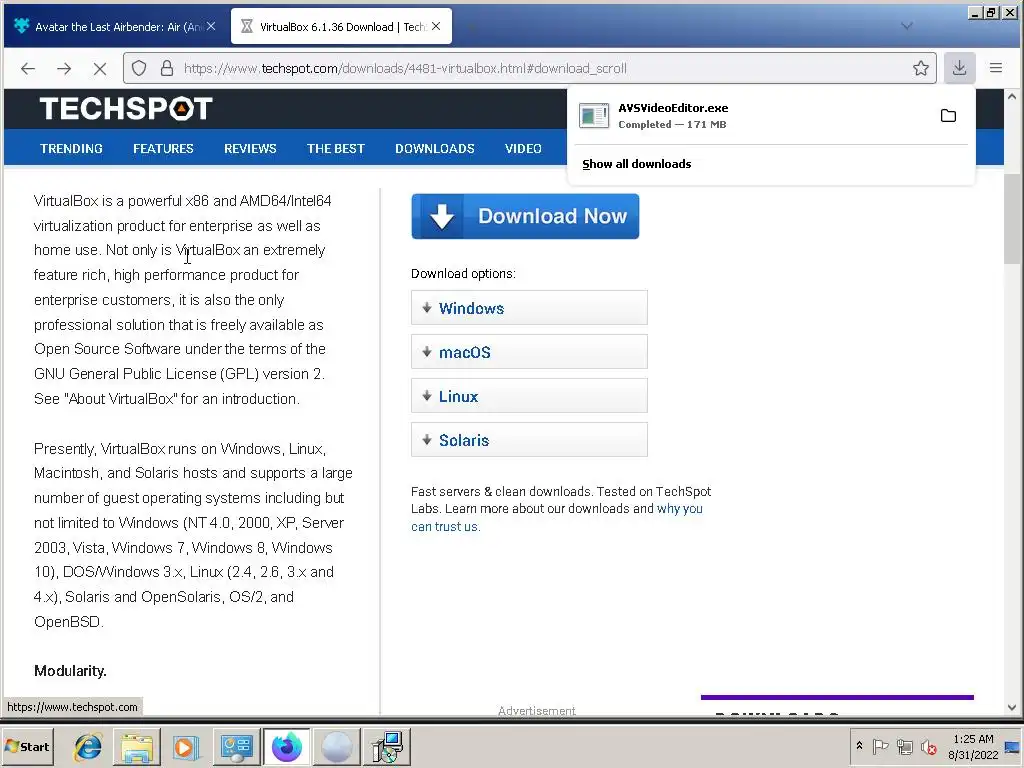The width and height of the screenshot is (1024, 768).
Task: Open the Firefox hamburger application menu
Action: pos(996,68)
